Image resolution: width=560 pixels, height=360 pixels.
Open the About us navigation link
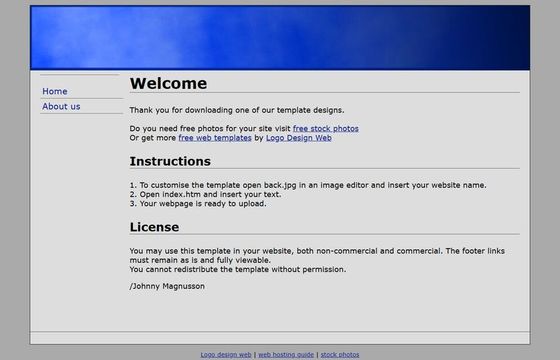pos(61,106)
